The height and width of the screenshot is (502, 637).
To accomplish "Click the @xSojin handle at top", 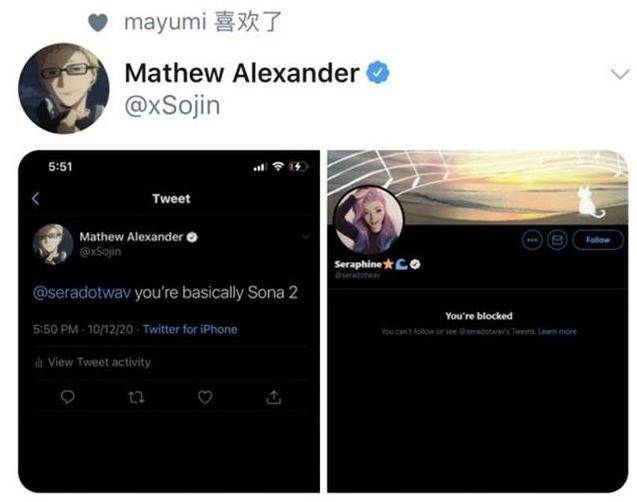I will [173, 106].
